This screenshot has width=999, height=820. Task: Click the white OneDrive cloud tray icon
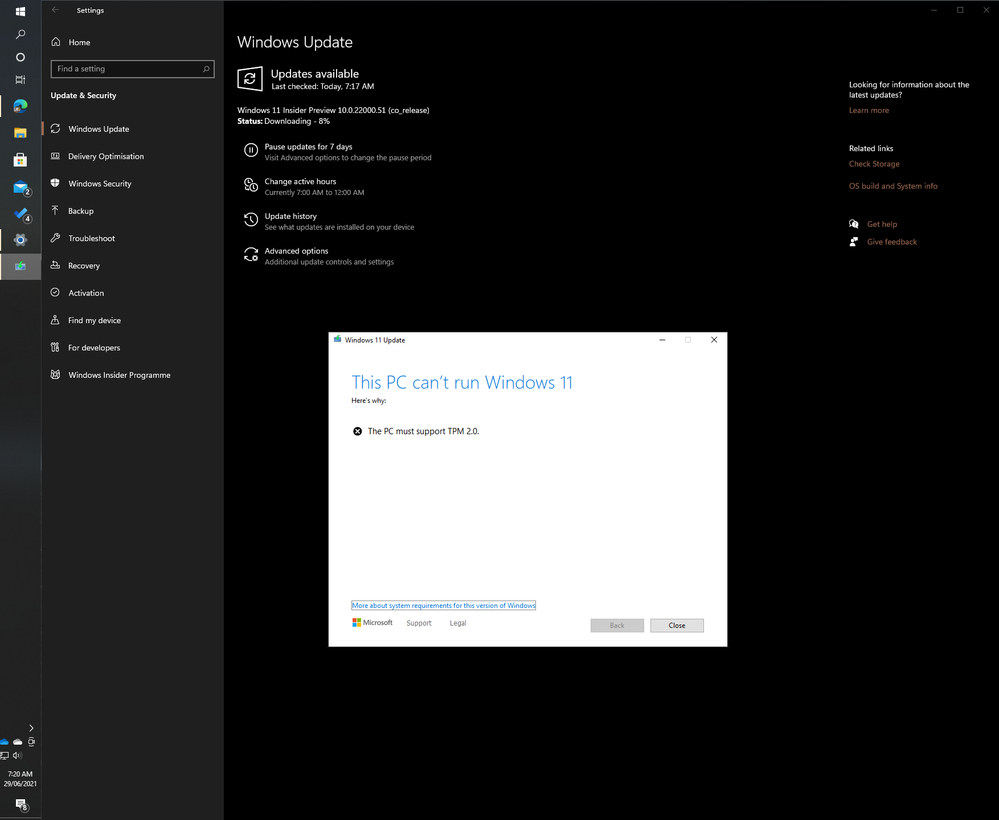pyautogui.click(x=18, y=742)
